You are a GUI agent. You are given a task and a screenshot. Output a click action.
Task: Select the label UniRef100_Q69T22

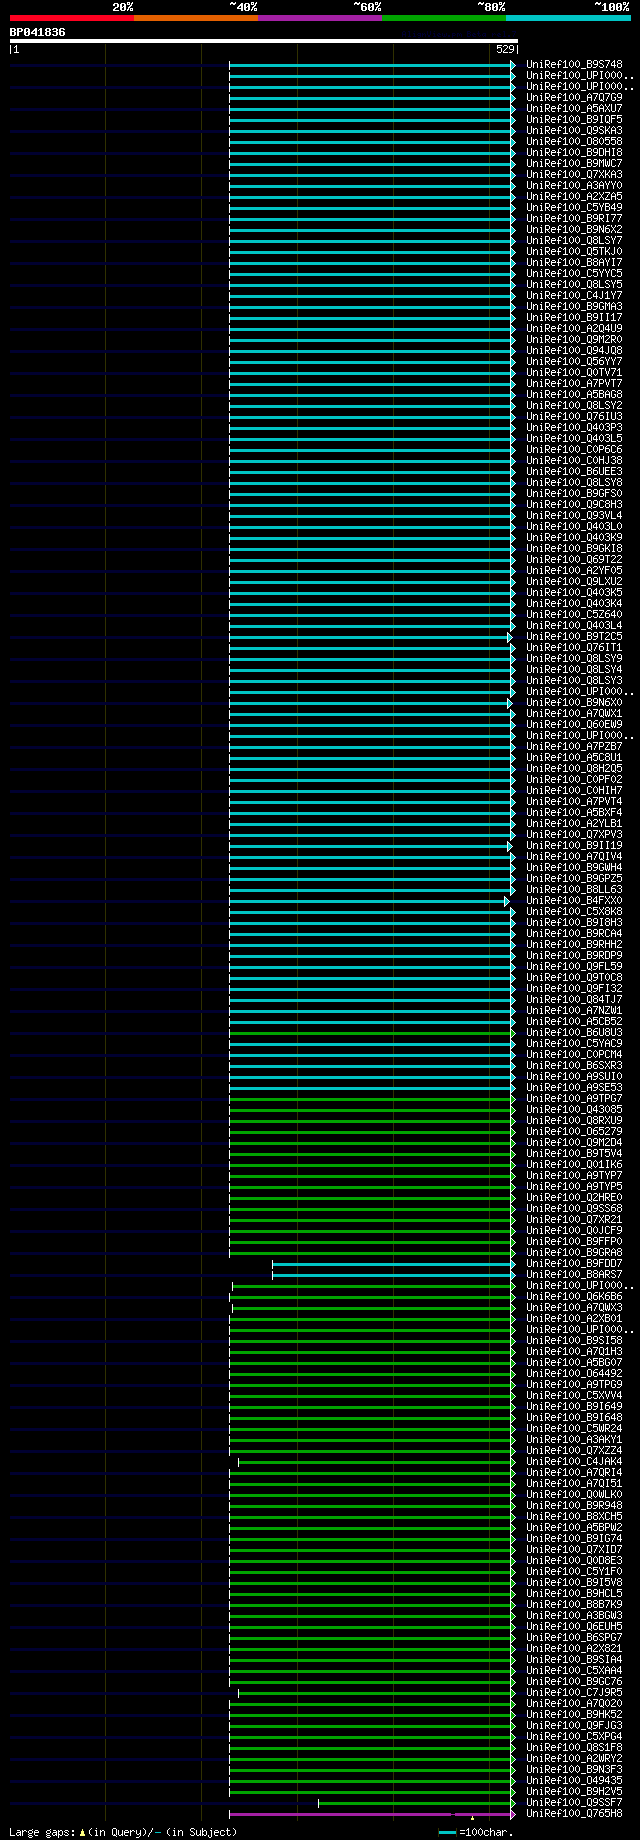pos(574,560)
